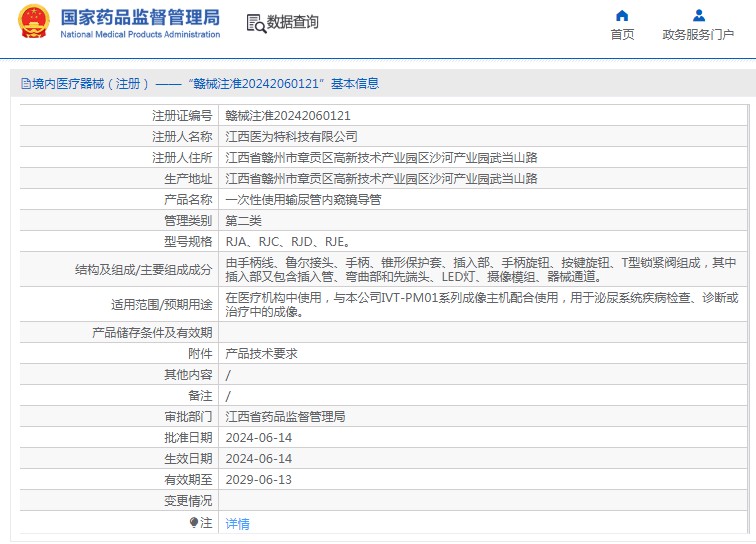Click the 适用范围/预期用途 label
This screenshot has height=544, width=756.
pos(162,305)
